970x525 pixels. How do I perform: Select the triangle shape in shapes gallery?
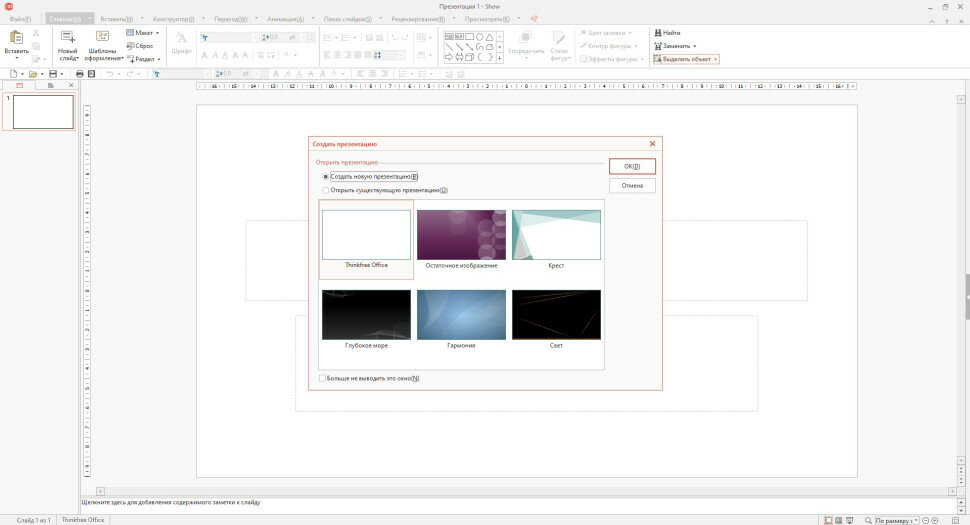tap(489, 37)
